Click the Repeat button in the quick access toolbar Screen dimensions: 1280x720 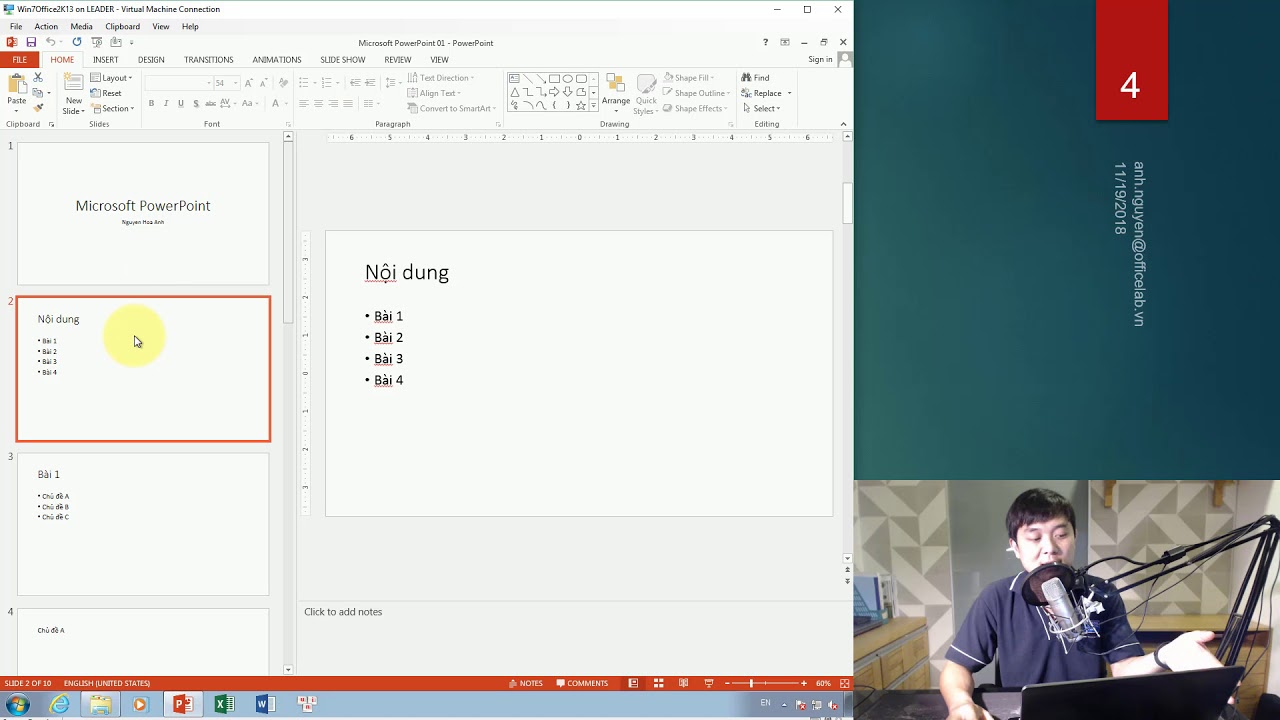pyautogui.click(x=76, y=42)
